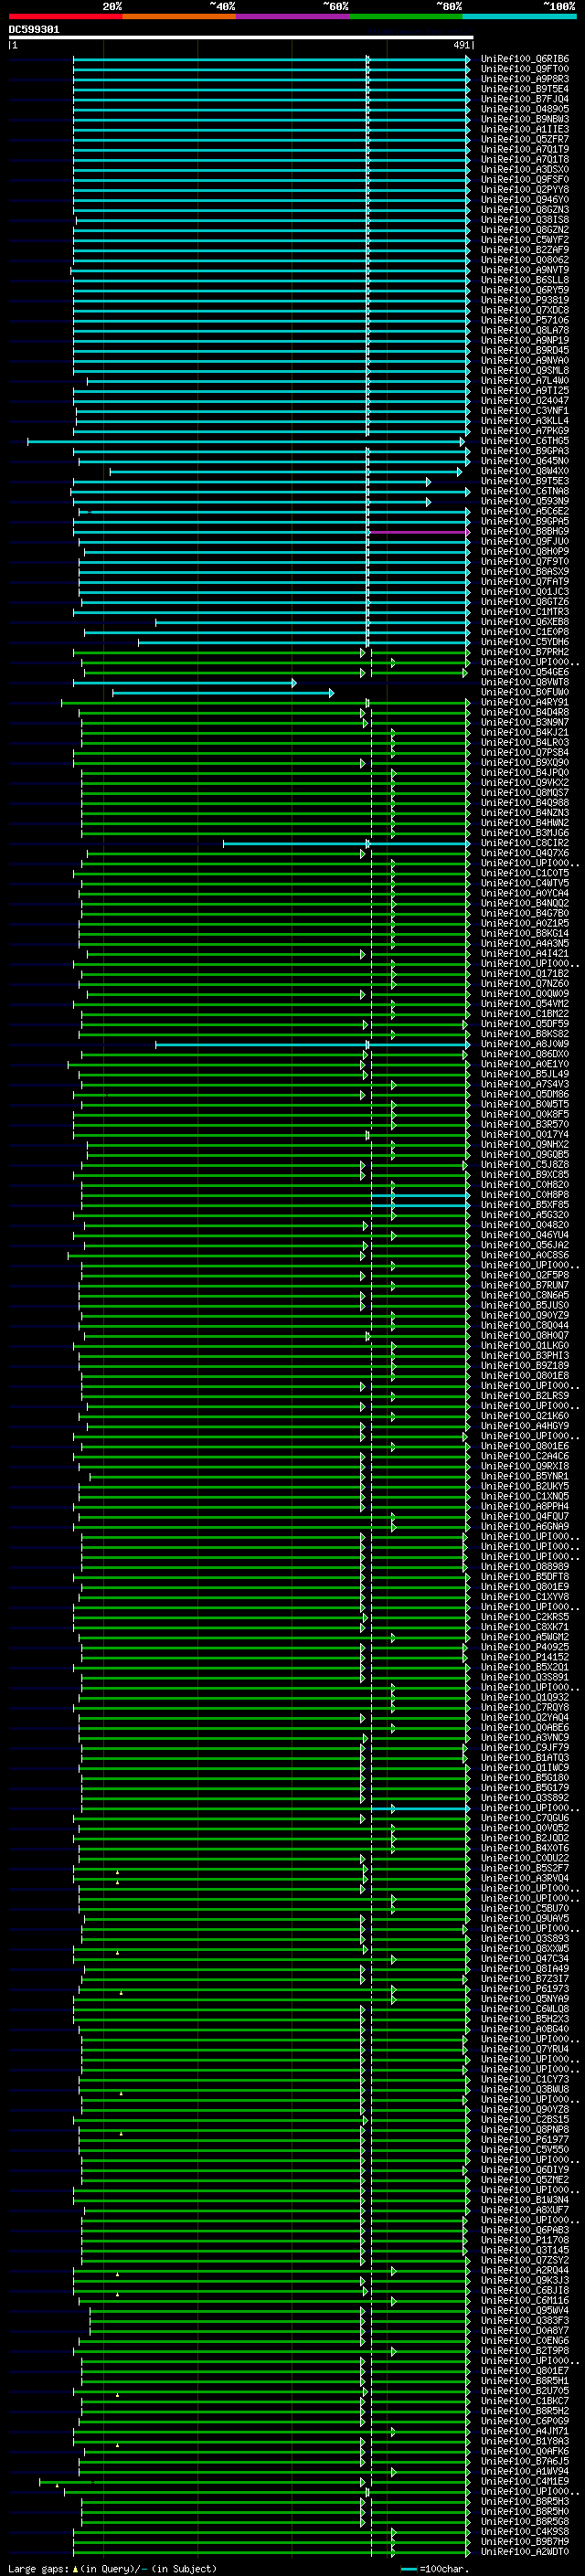Image resolution: width=585 pixels, height=2576 pixels.
Task: Select the UniRef100_Q6RY59 label
Action: click(x=525, y=290)
